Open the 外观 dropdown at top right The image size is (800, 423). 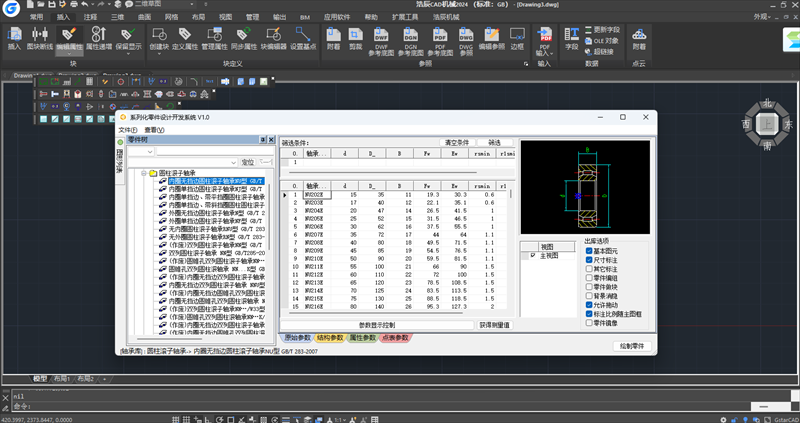[763, 17]
